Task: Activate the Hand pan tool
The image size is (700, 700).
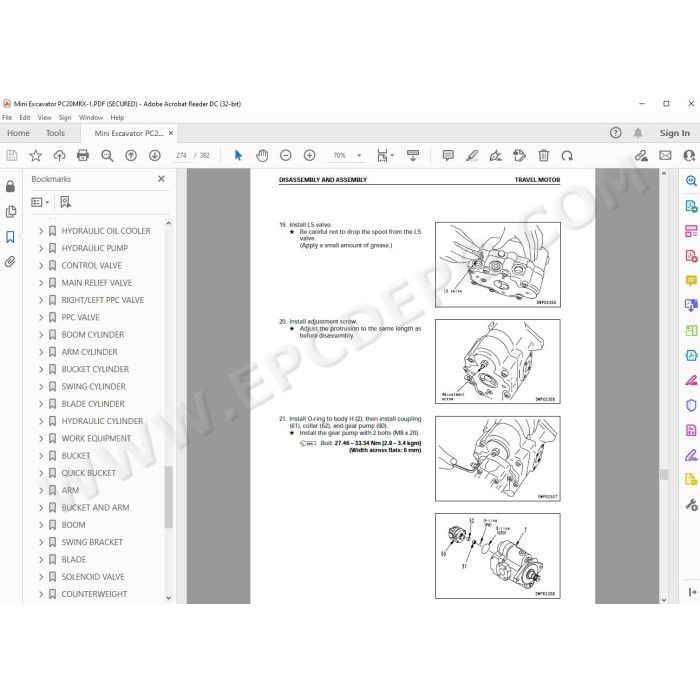Action: click(x=262, y=155)
